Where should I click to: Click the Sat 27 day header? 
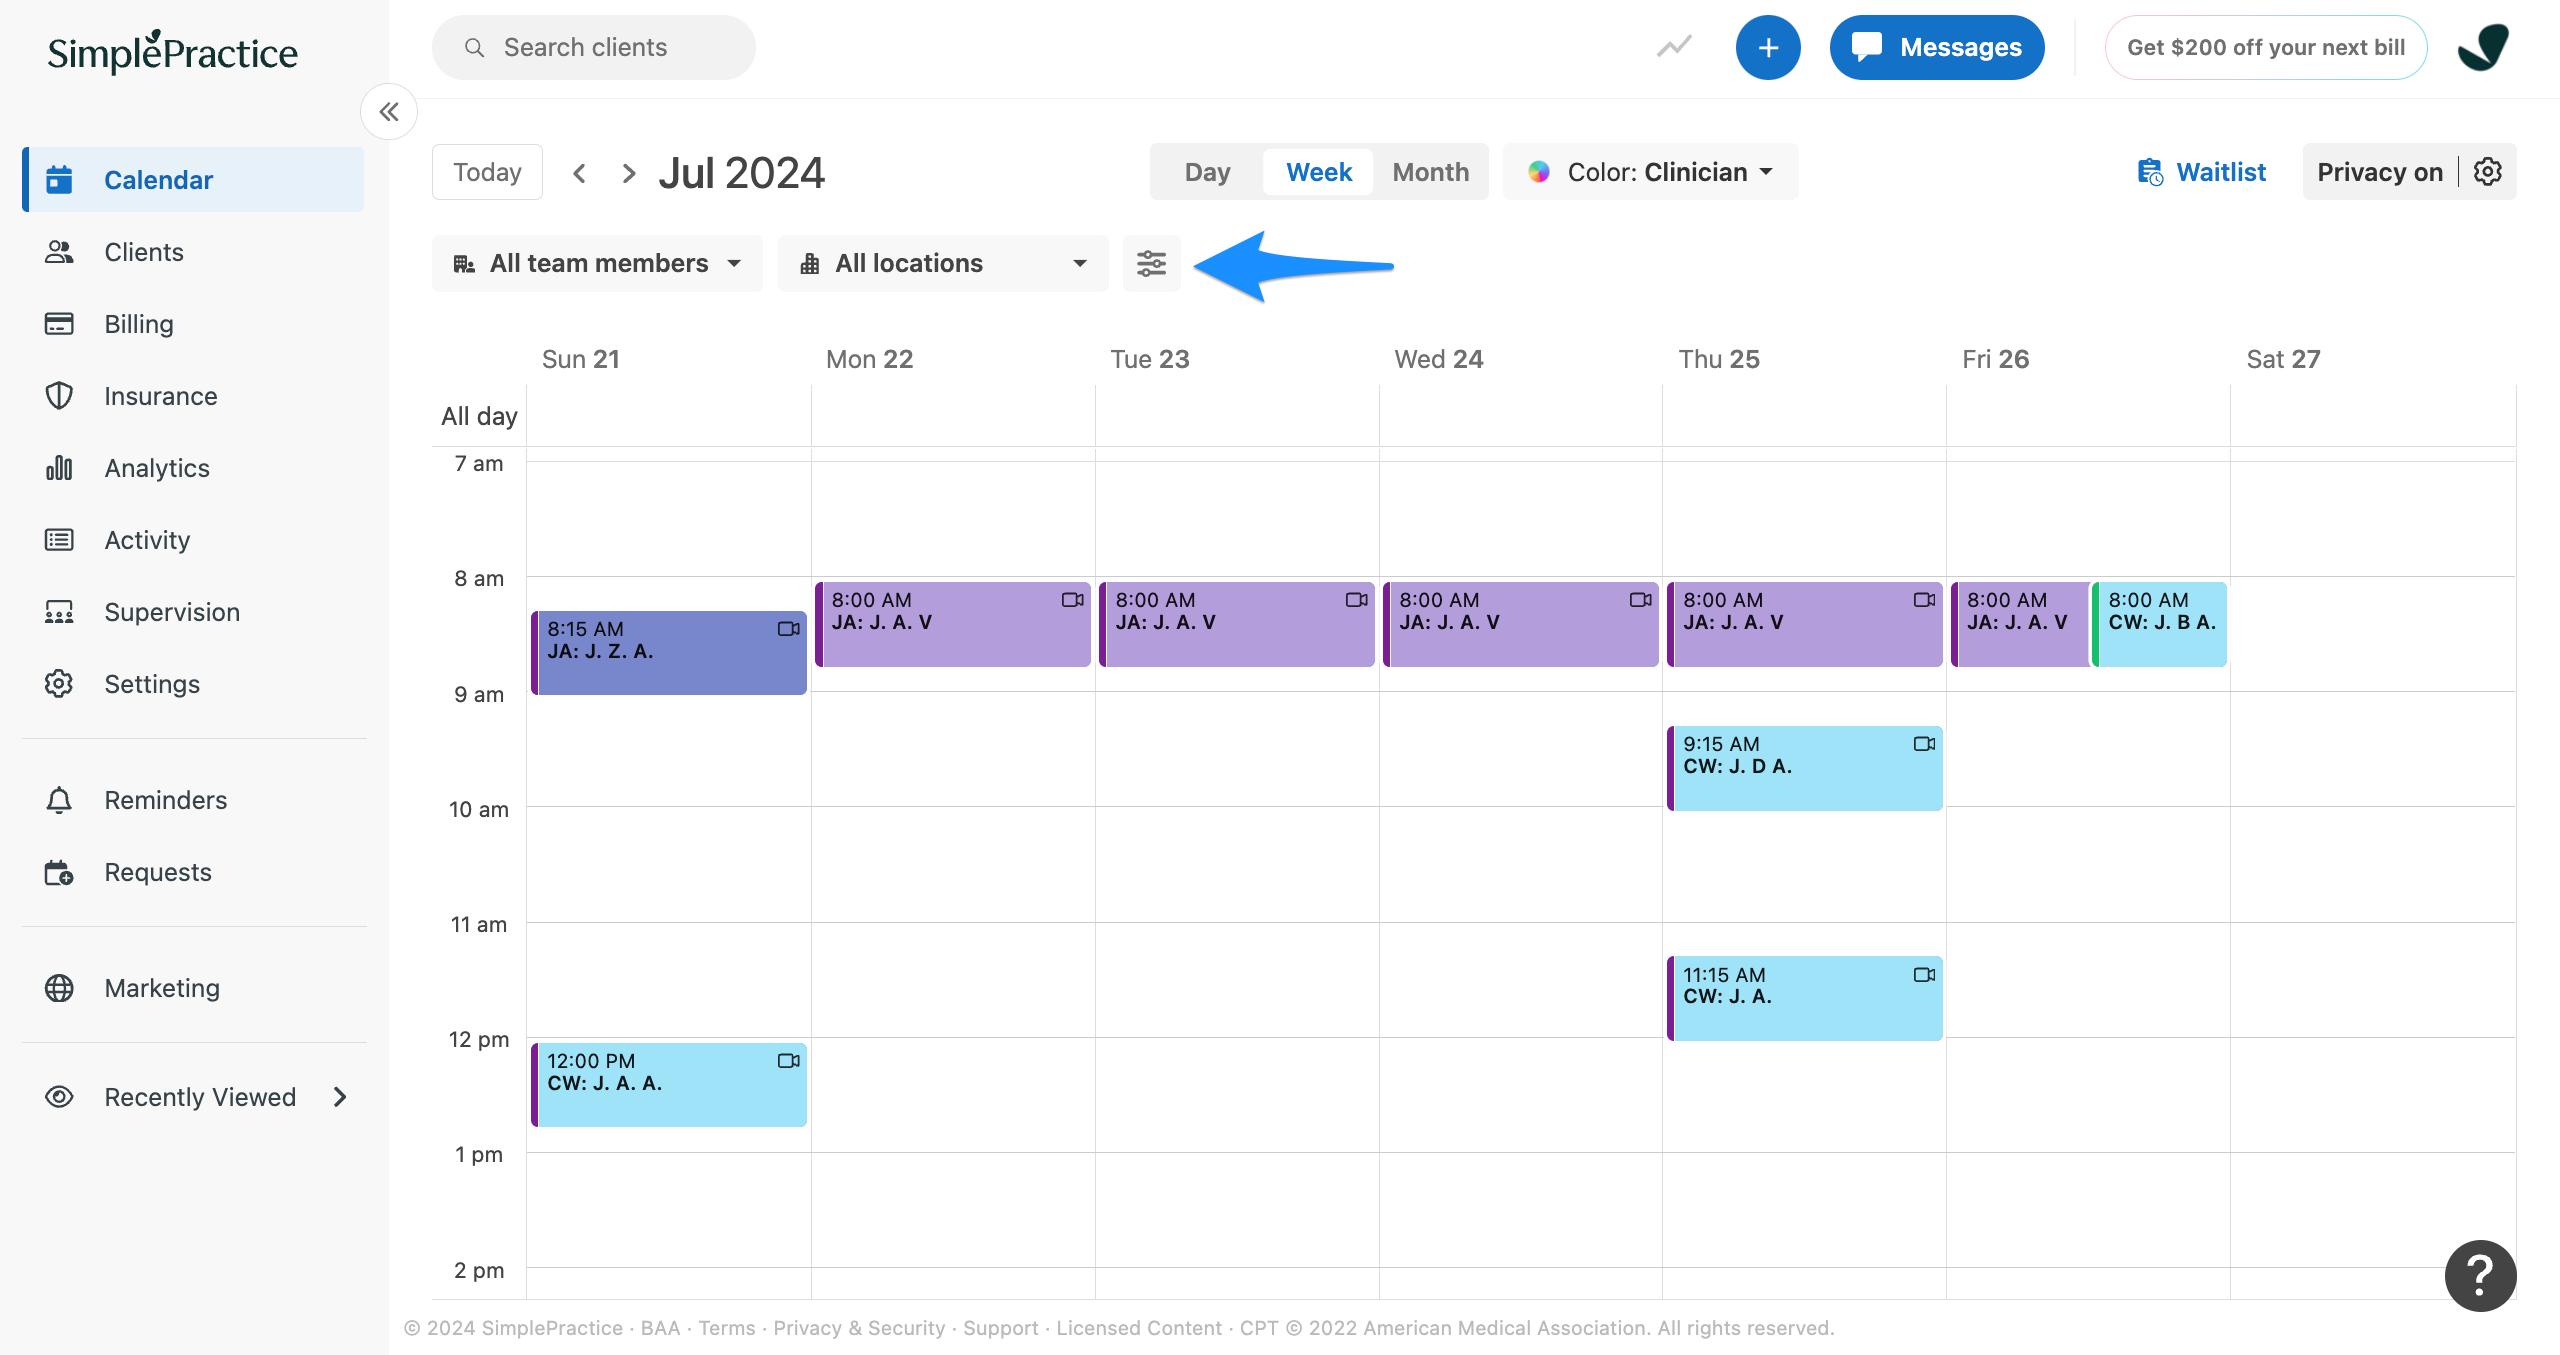pos(2283,359)
